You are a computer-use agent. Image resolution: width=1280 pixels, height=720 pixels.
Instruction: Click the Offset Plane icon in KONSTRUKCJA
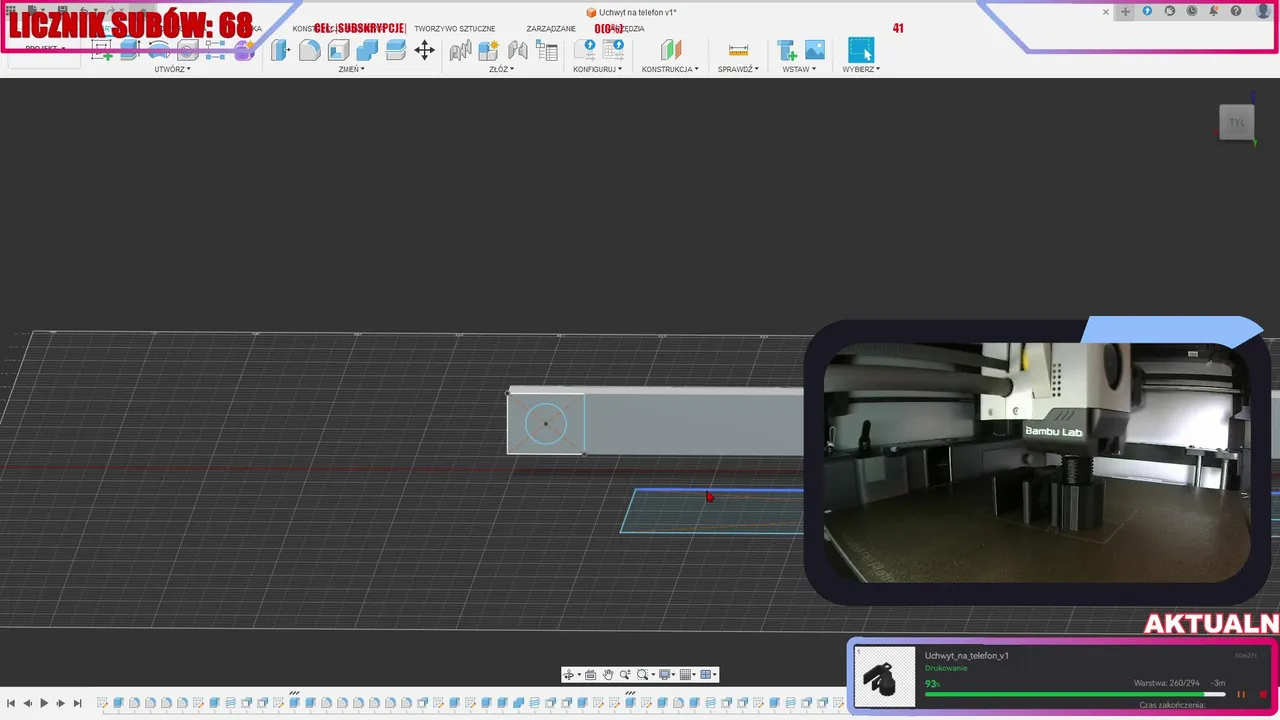pos(671,50)
